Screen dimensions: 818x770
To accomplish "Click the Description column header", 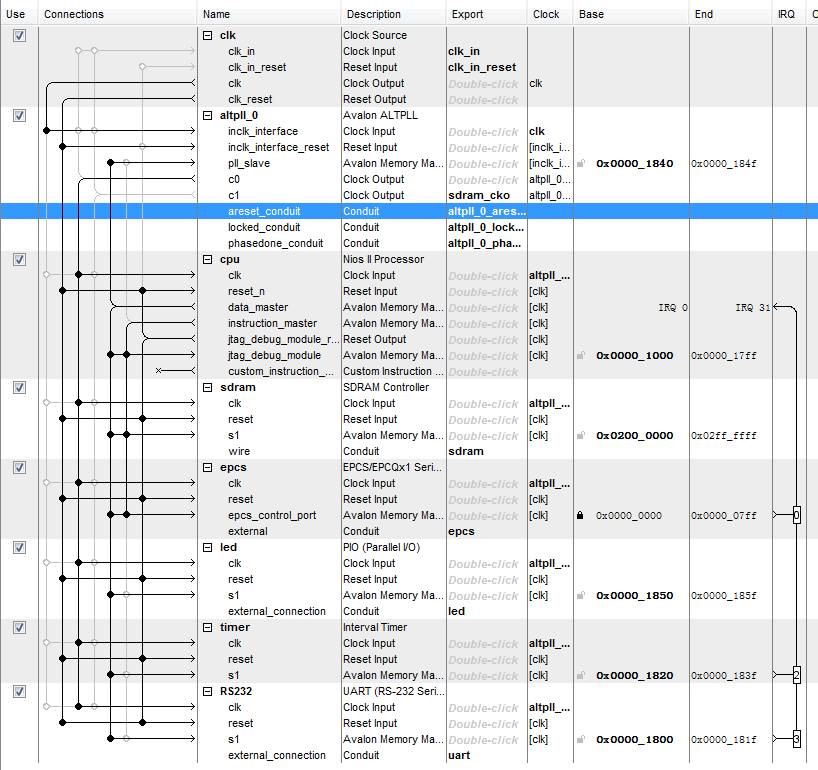I will pyautogui.click(x=374, y=14).
